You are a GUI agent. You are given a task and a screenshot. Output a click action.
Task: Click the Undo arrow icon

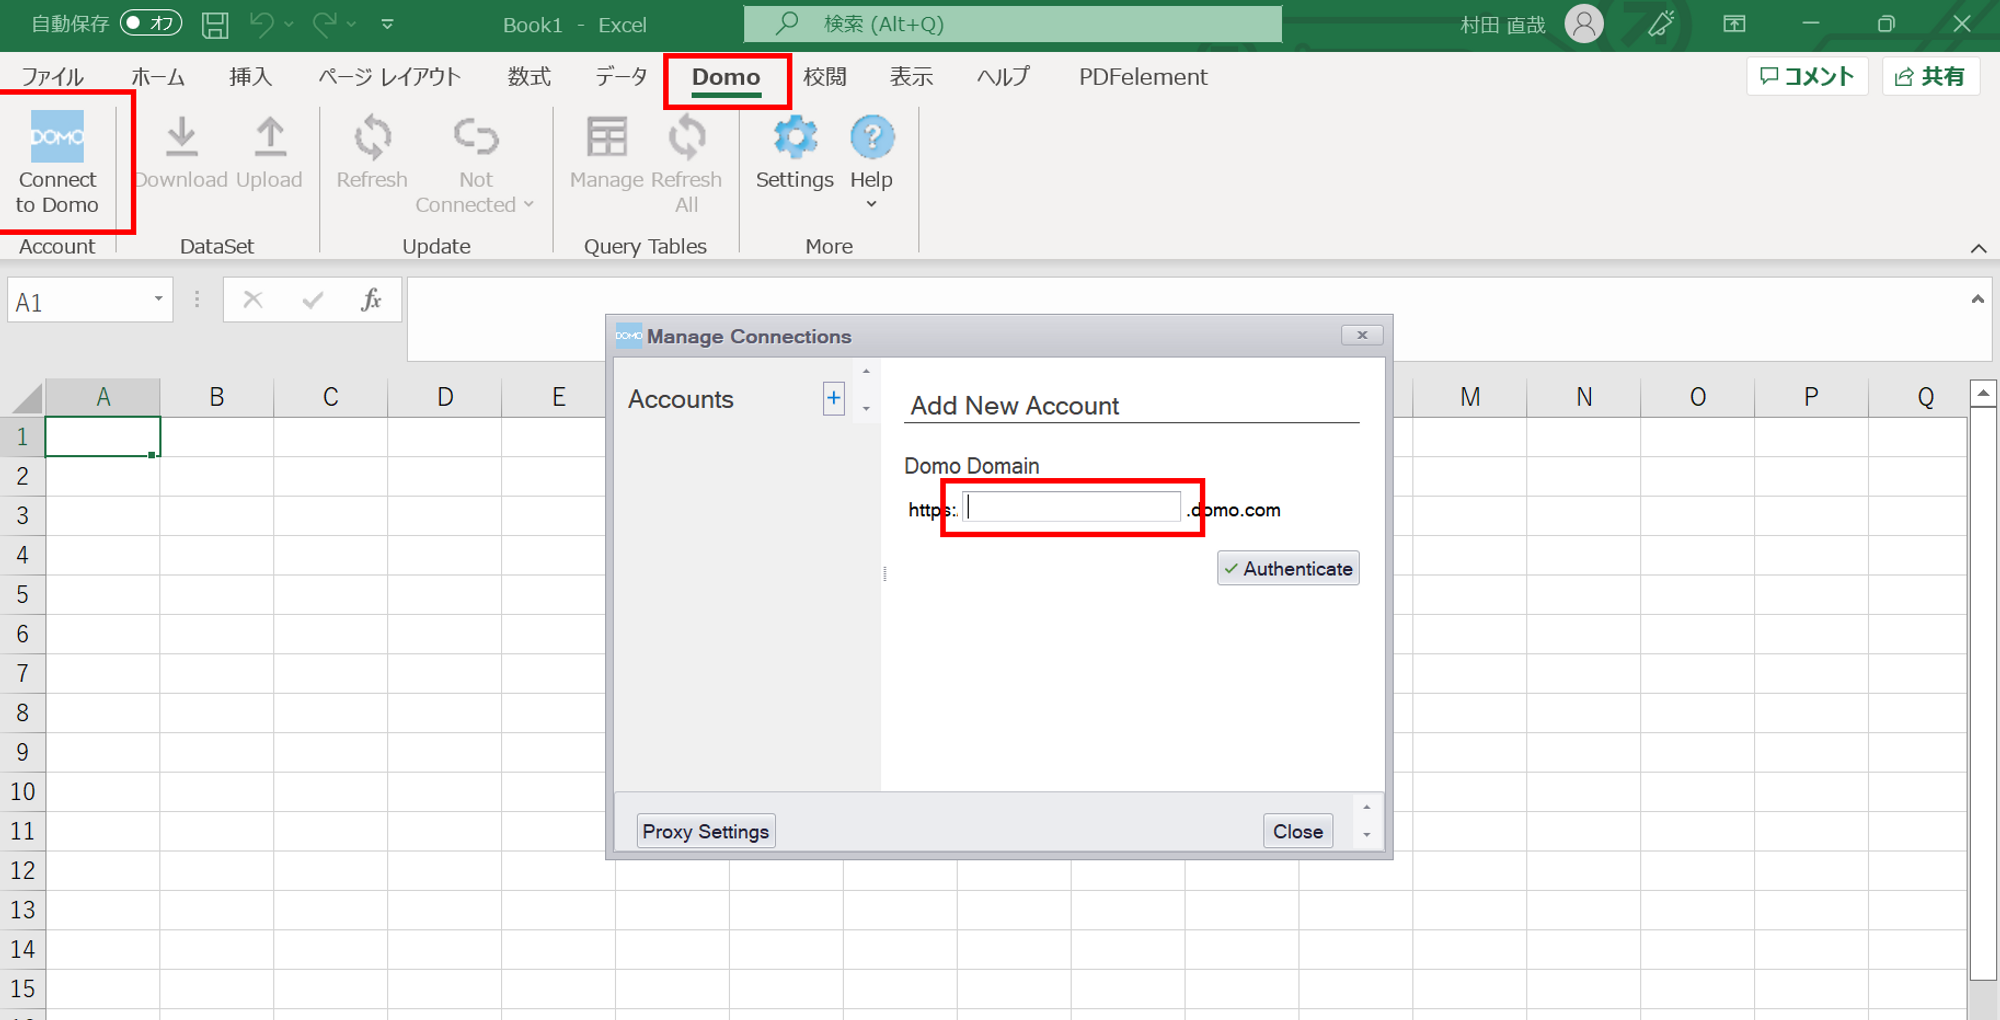pos(261,24)
